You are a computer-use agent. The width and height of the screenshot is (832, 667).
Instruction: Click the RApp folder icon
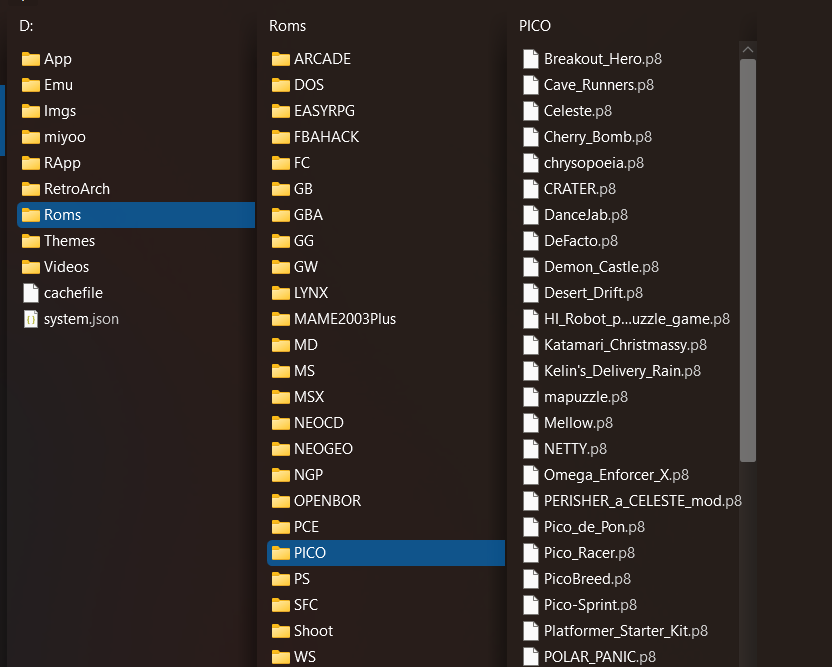(x=31, y=163)
